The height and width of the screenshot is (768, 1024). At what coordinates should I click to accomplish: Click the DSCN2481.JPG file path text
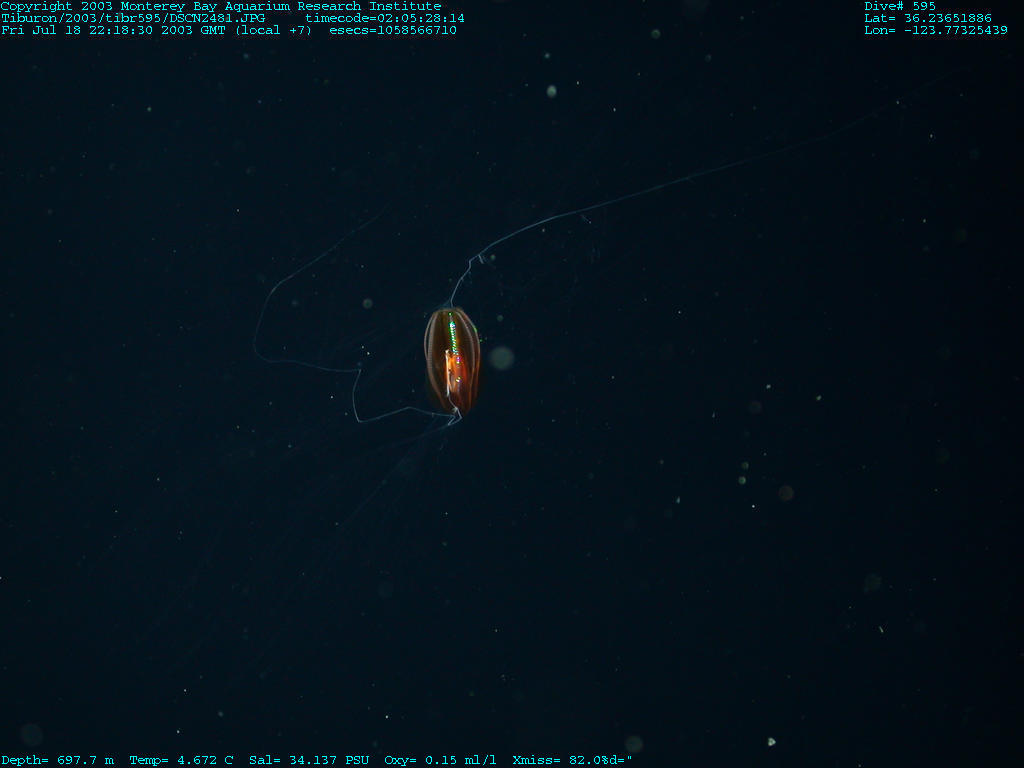[133, 18]
